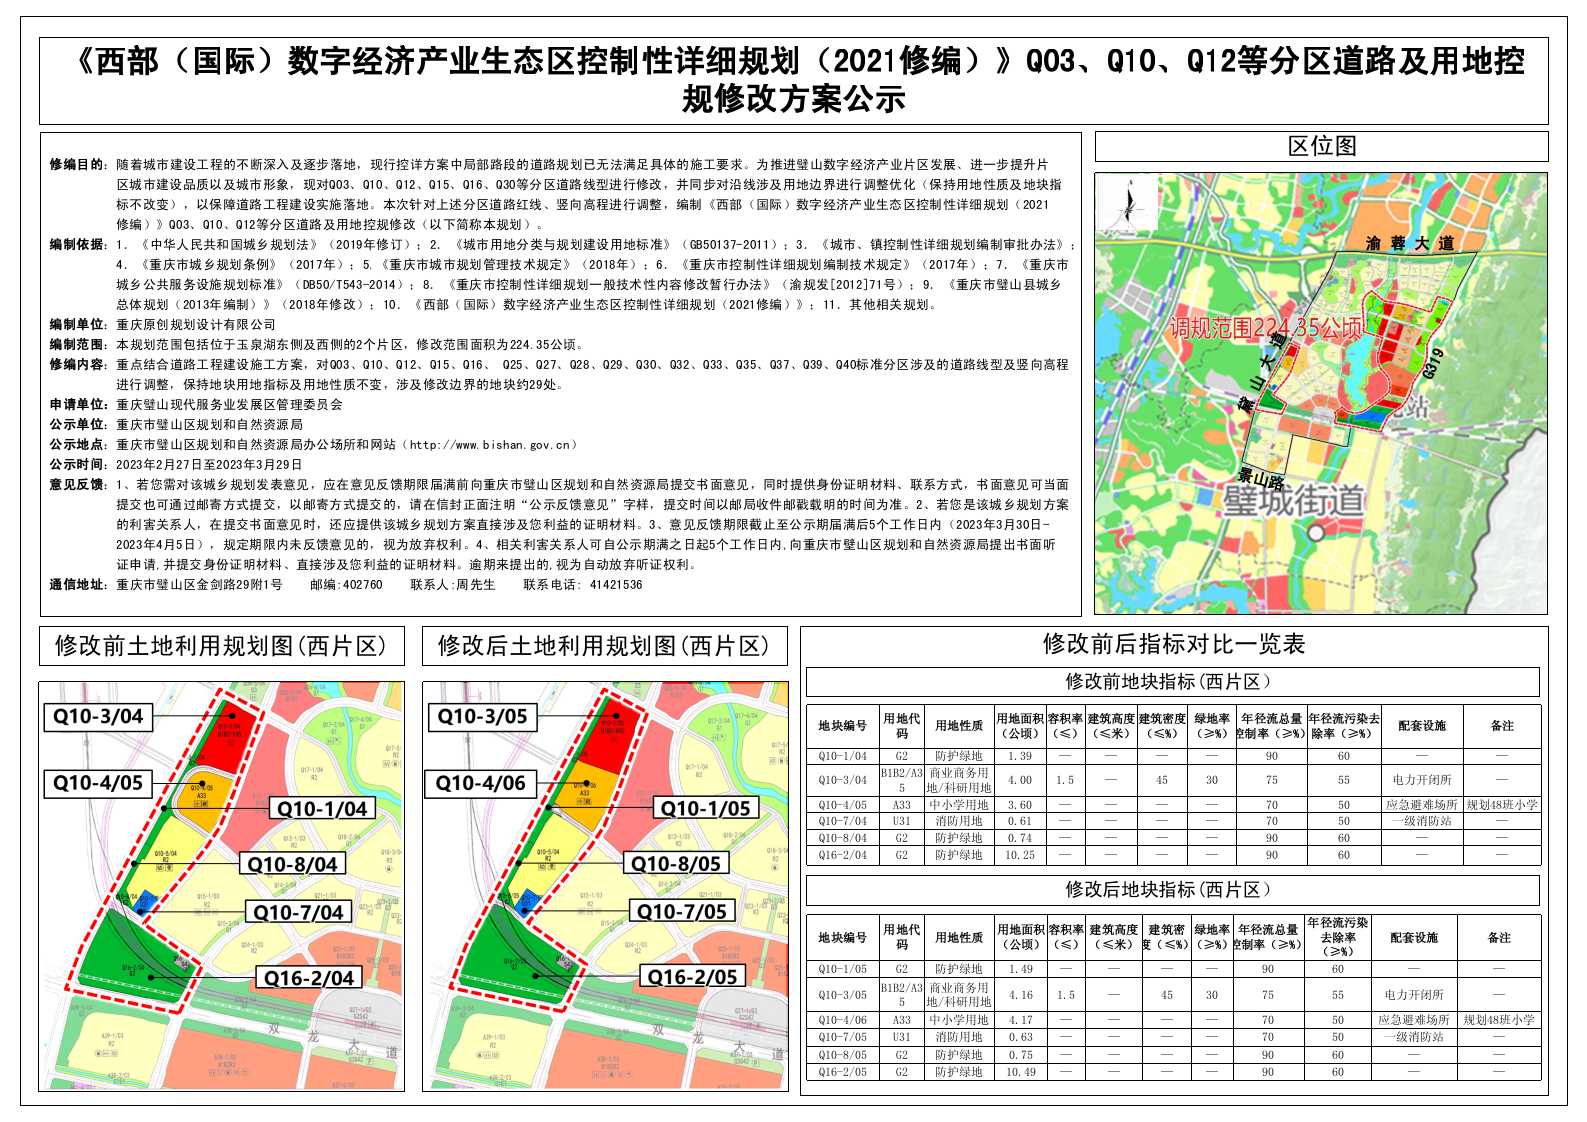This screenshot has width=1587, height=1122.
Task: Click the 璧城街道 label on the location map
Action: pyautogui.click(x=1294, y=500)
